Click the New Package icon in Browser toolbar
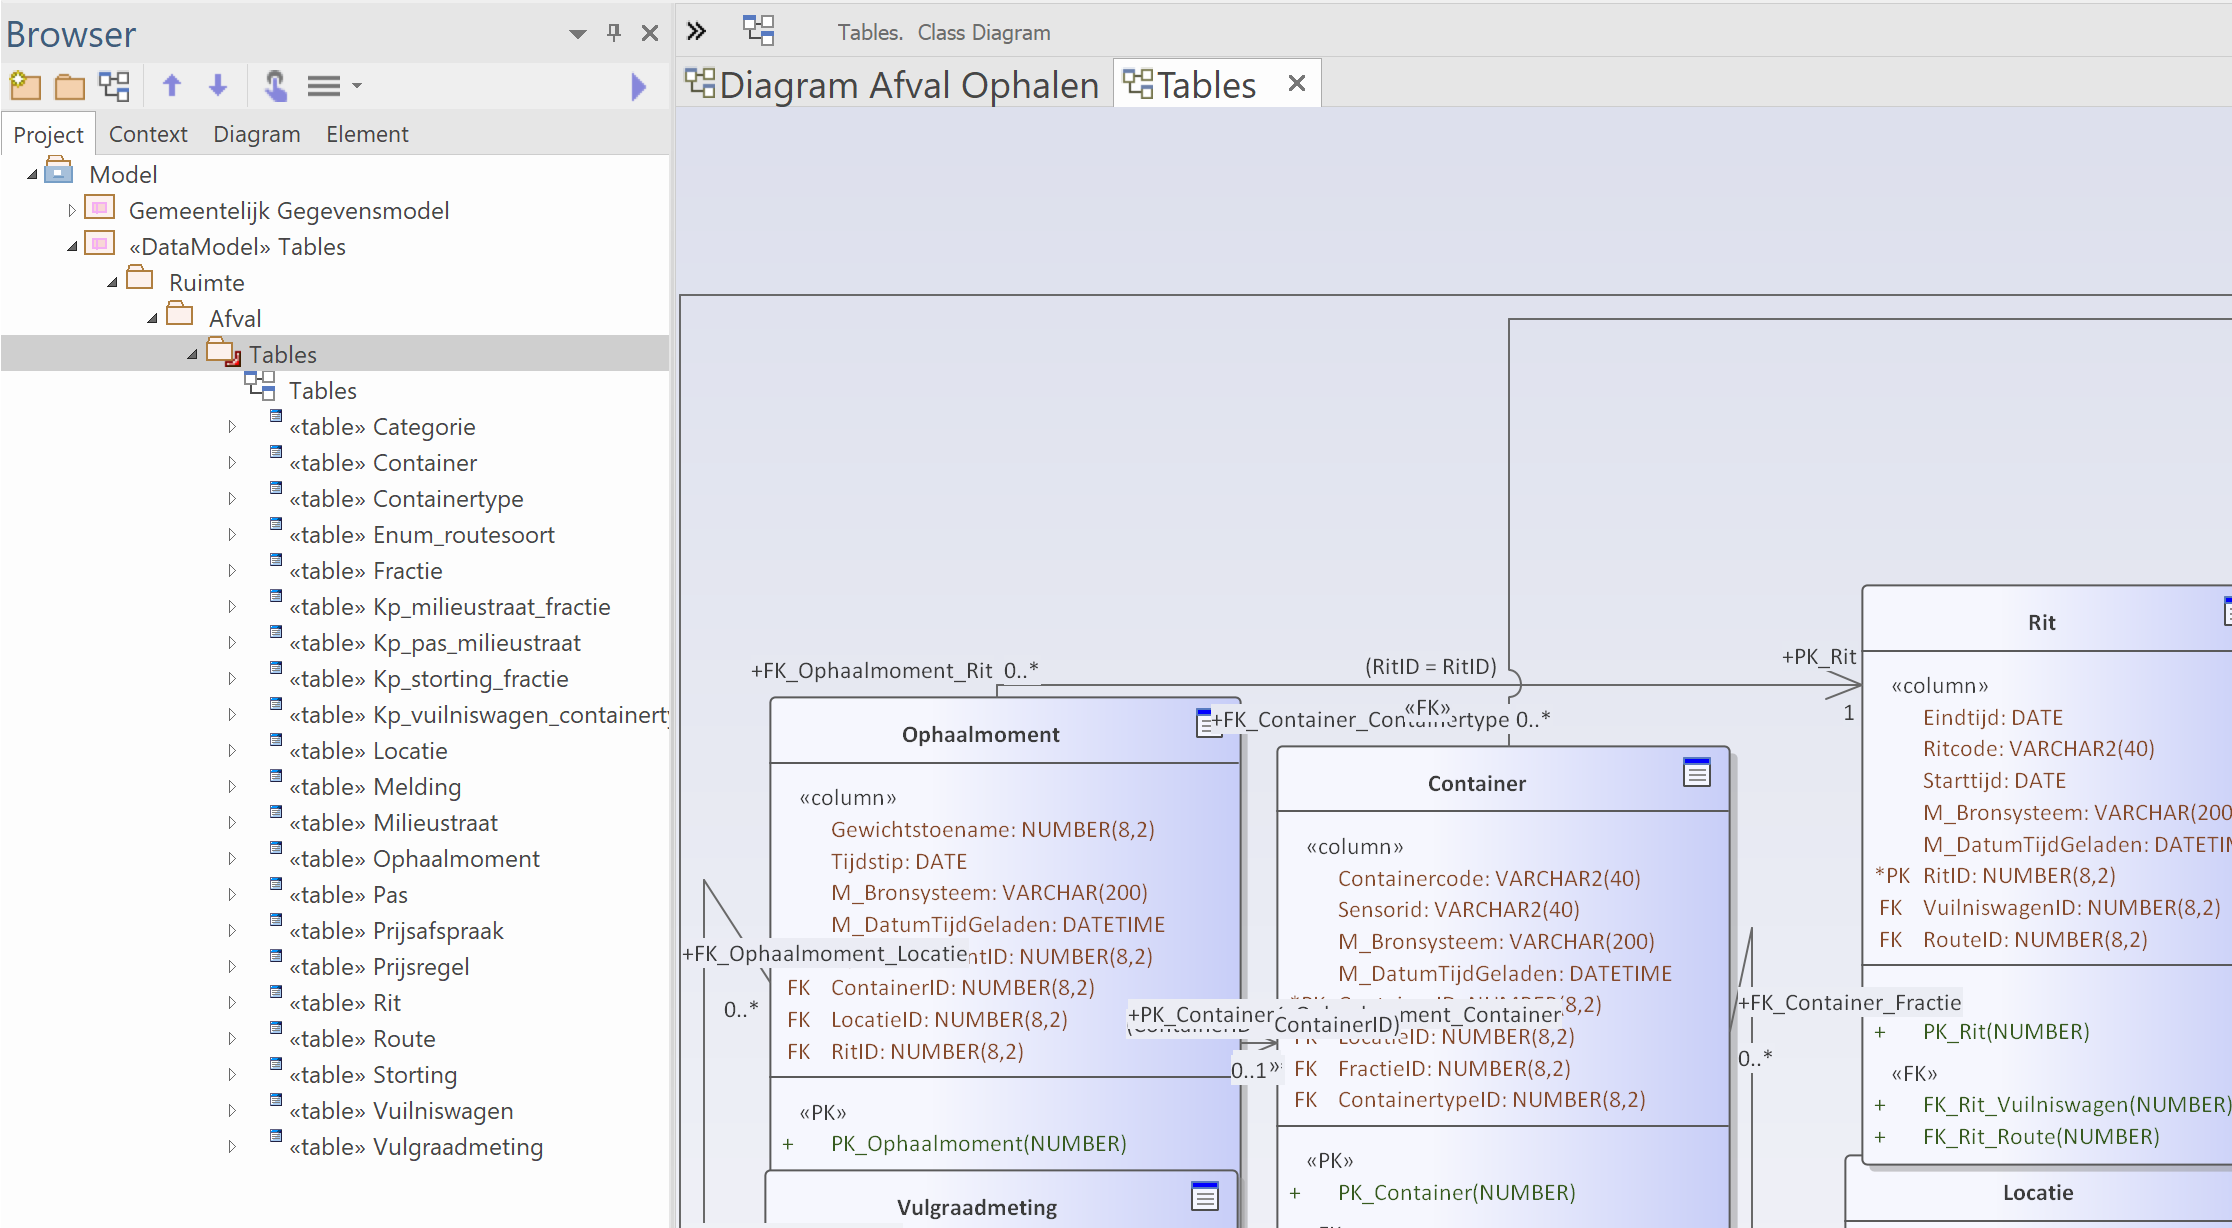Image resolution: width=2232 pixels, height=1228 pixels. point(25,86)
